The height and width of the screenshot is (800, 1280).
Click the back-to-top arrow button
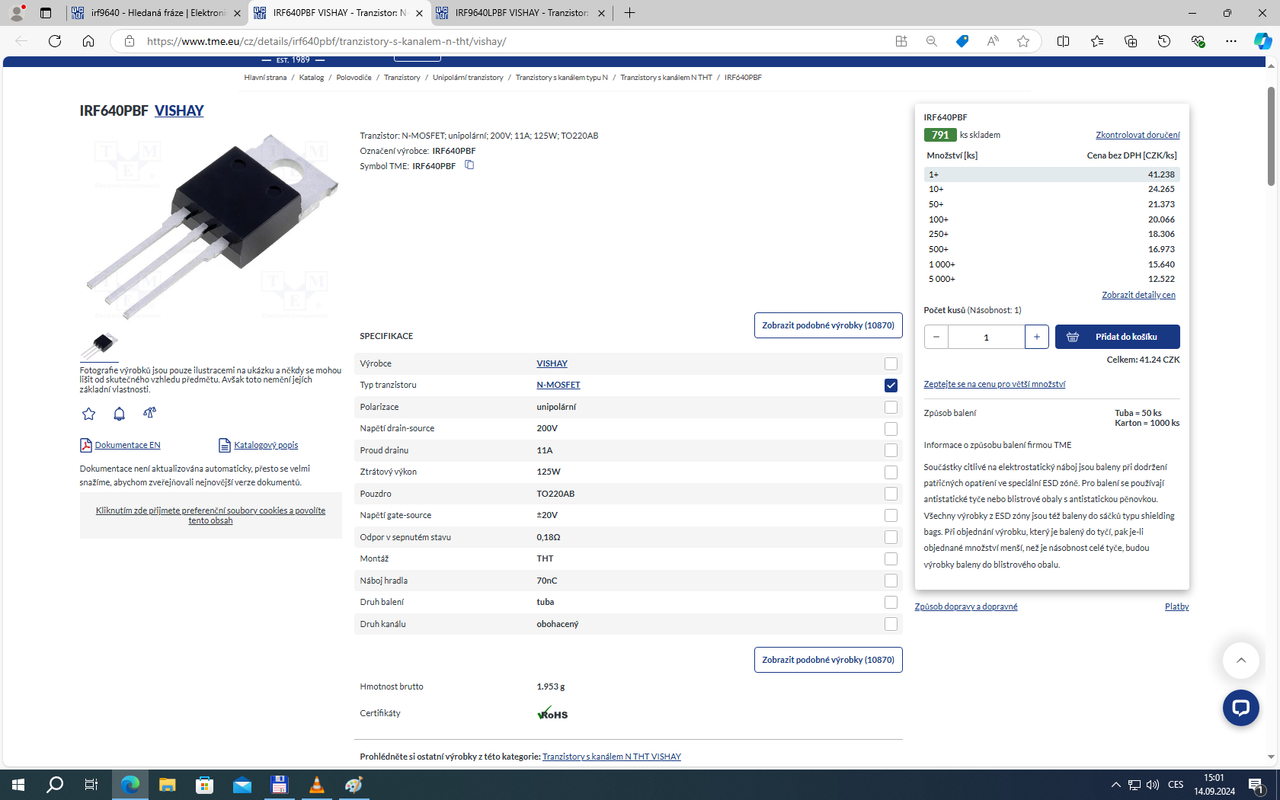tap(1241, 661)
